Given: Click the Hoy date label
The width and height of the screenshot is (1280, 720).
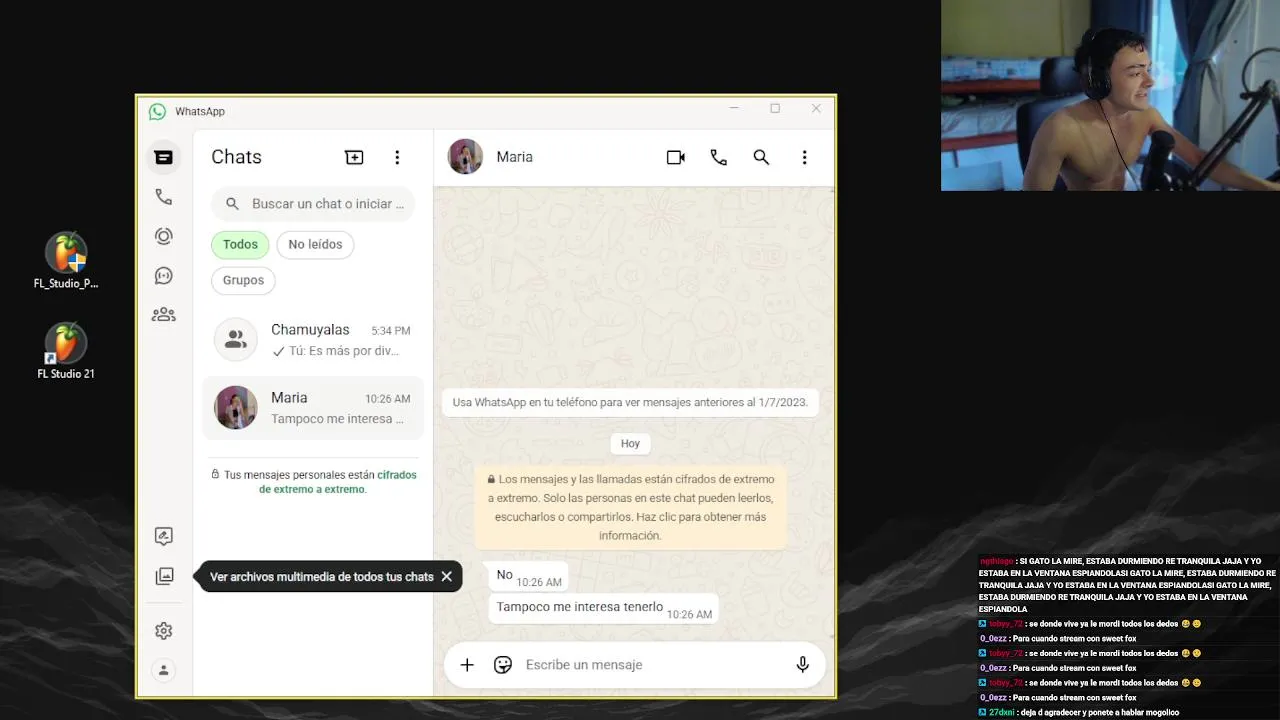Looking at the screenshot, I should coord(630,443).
